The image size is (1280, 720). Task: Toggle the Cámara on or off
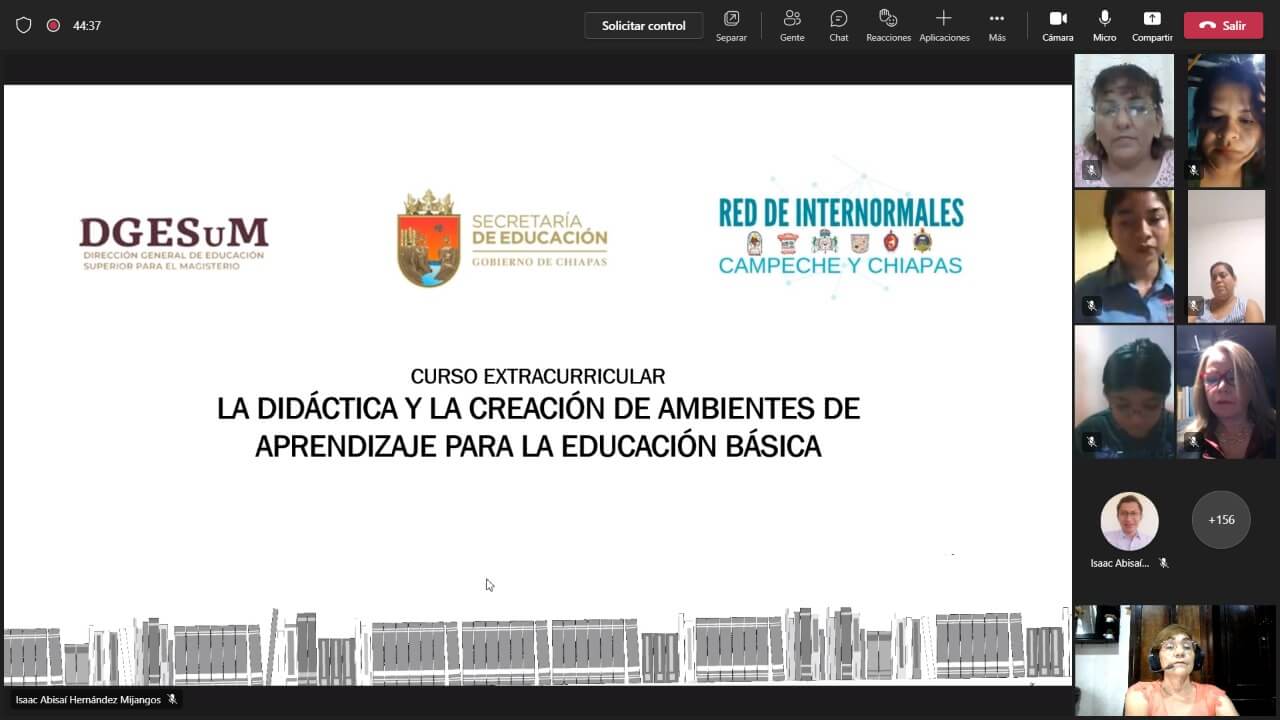[x=1057, y=25]
